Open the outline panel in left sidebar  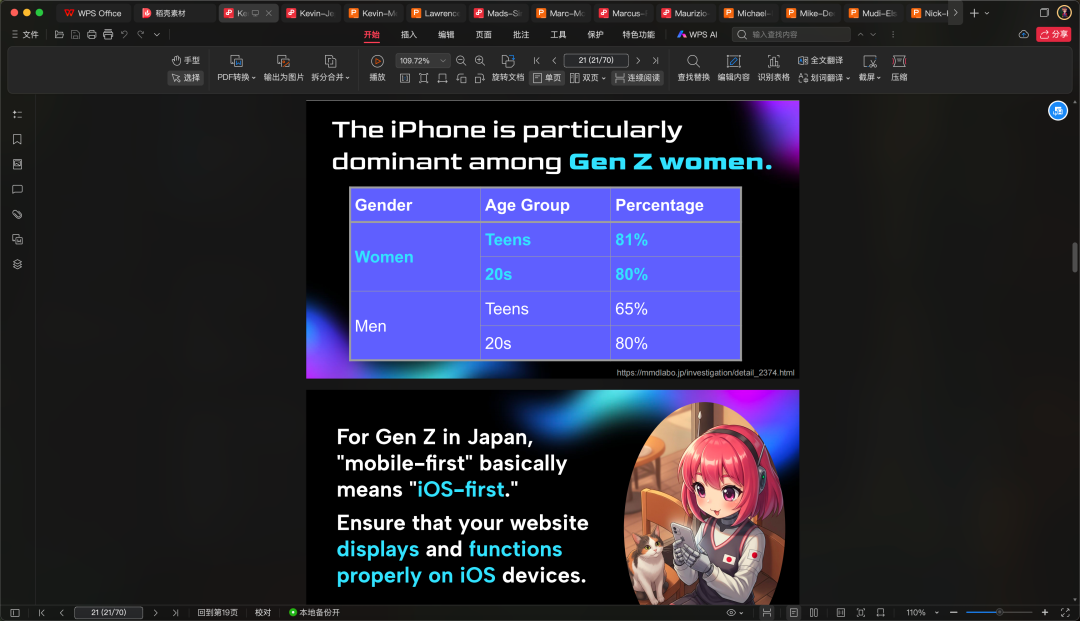click(17, 114)
